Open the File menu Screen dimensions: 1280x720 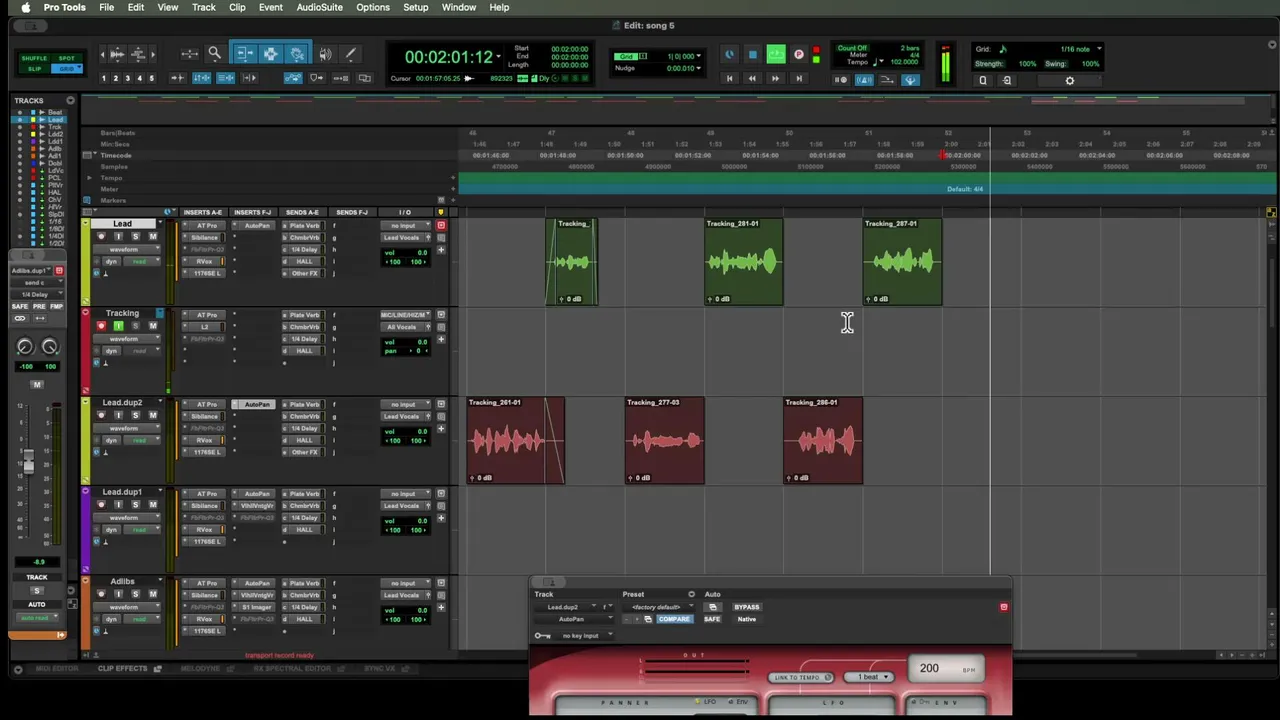pyautogui.click(x=106, y=7)
